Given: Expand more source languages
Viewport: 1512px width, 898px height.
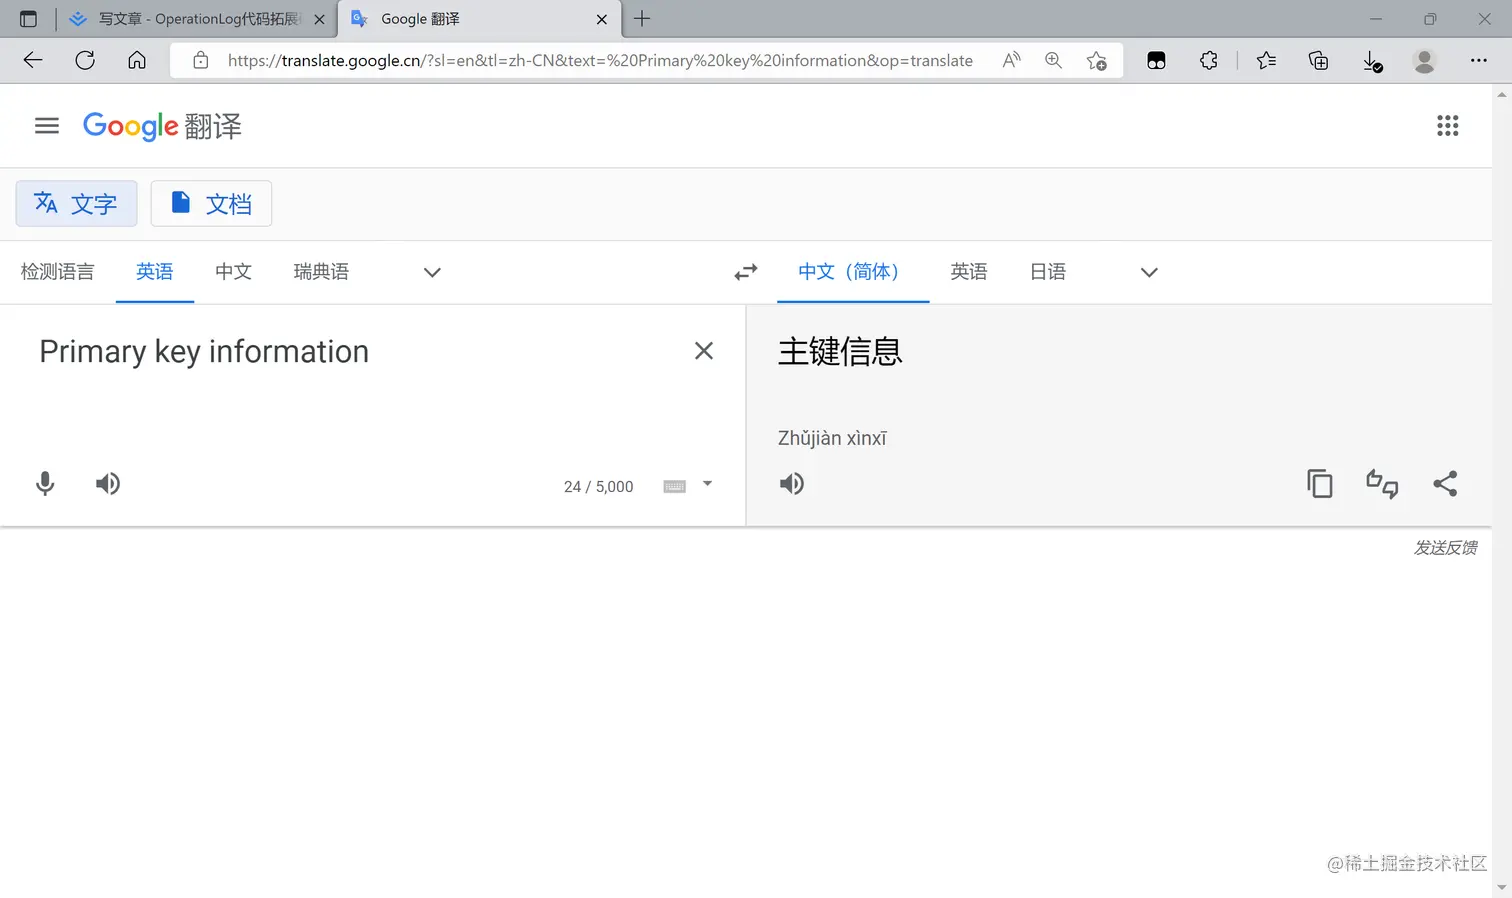Looking at the screenshot, I should (x=432, y=272).
